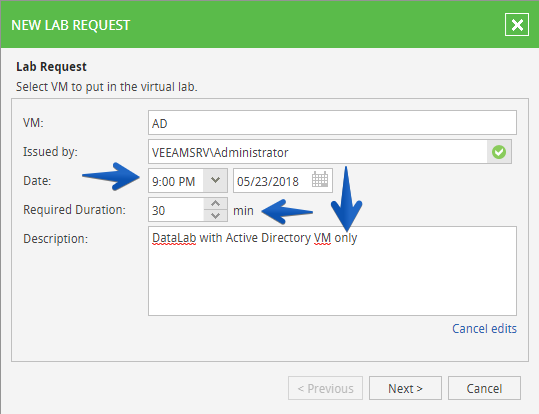The image size is (539, 414).
Task: Click the Required Duration label
Action: point(74,210)
